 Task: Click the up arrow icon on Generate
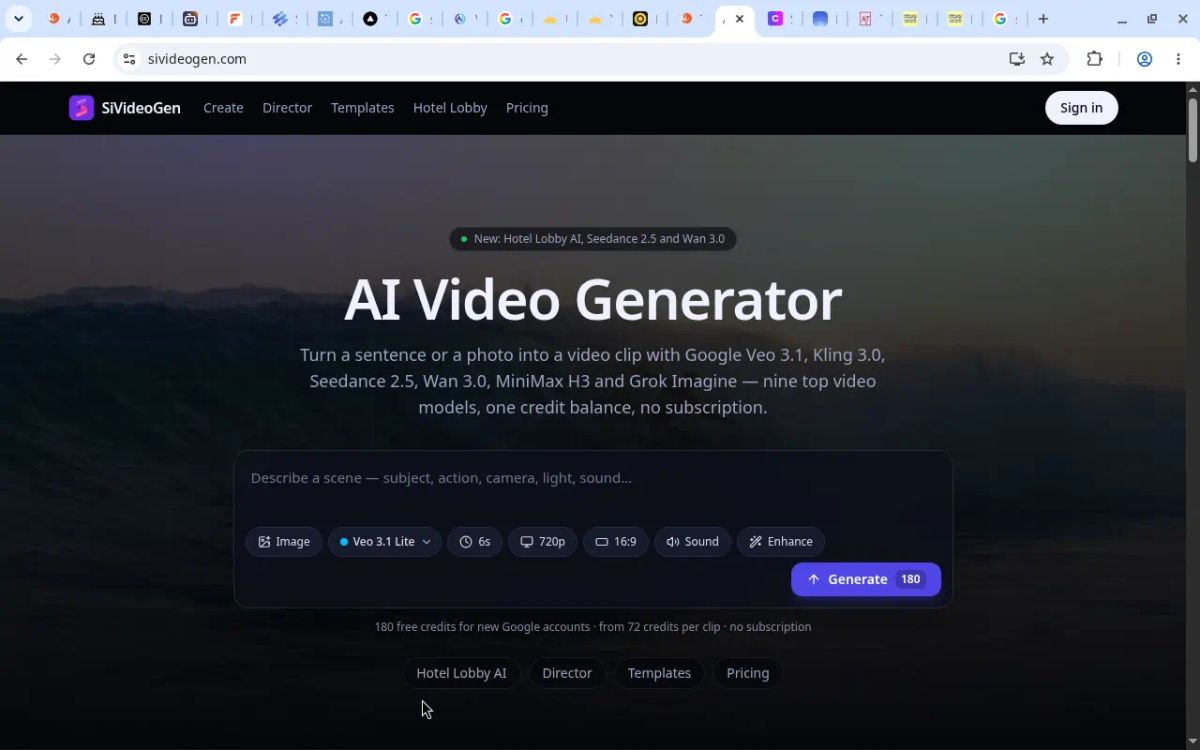coord(814,579)
